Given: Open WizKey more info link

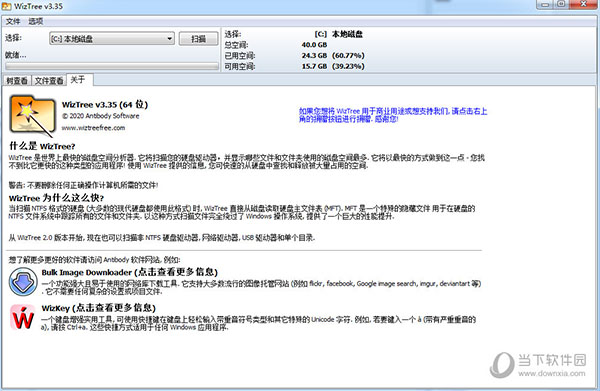Looking at the screenshot, I should [x=98, y=308].
